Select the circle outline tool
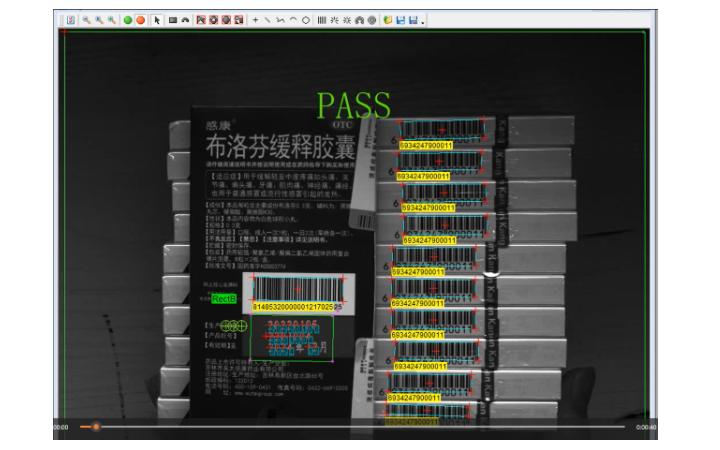Image resolution: width=720 pixels, height=450 pixels. [x=305, y=20]
